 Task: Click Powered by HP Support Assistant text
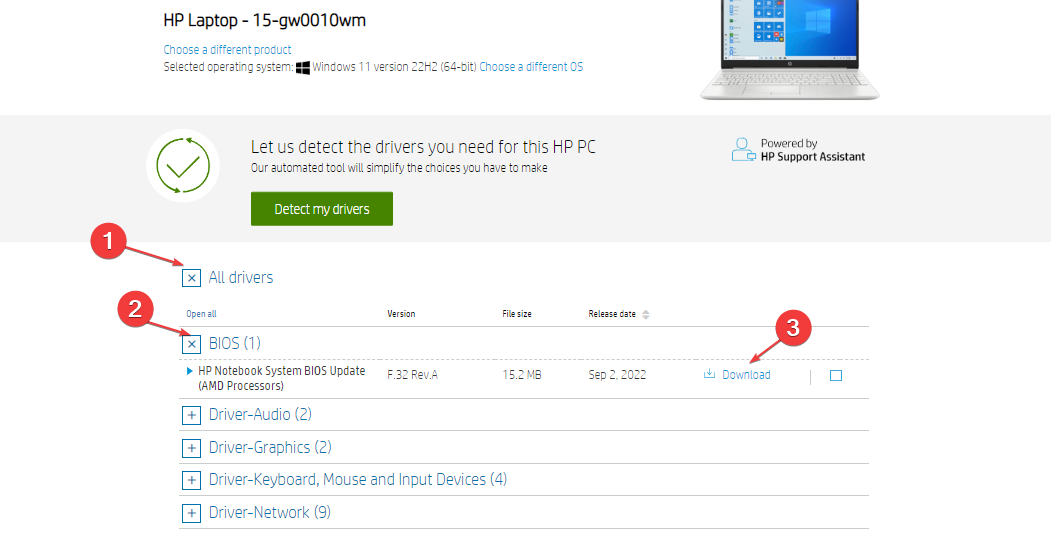pos(812,150)
